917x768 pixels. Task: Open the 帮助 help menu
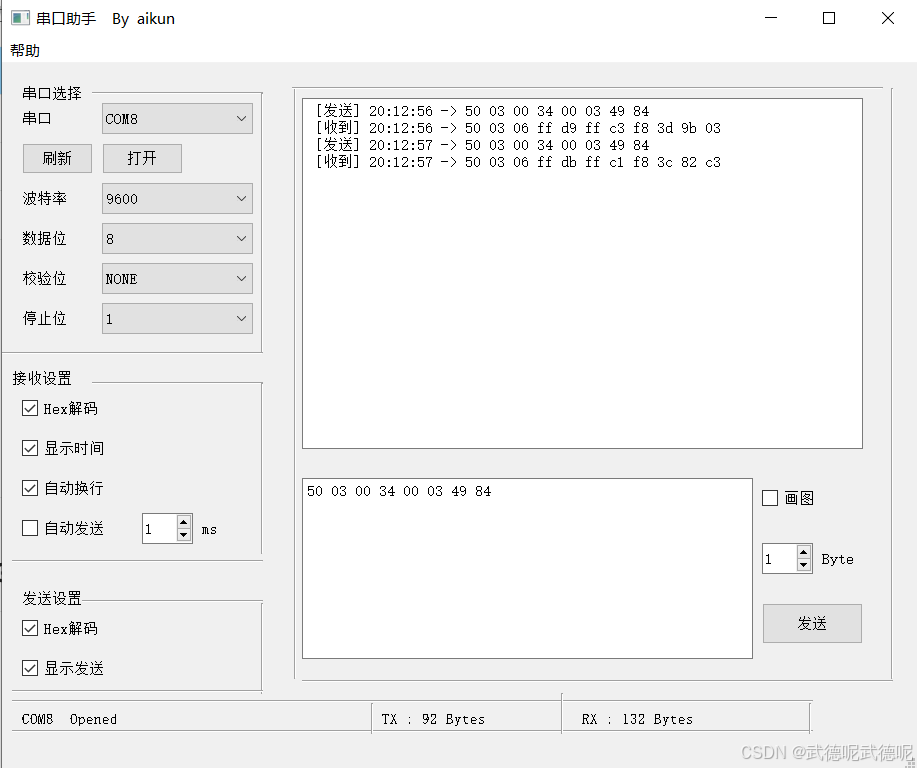[23, 50]
